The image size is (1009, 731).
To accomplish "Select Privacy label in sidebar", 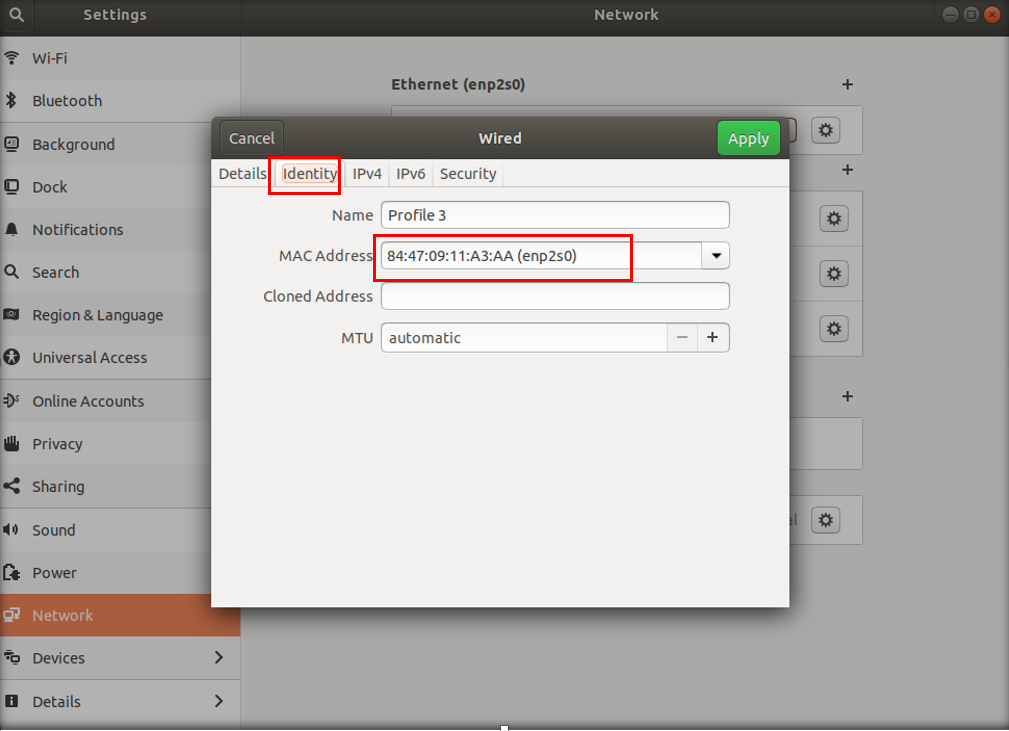I will coord(57,444).
